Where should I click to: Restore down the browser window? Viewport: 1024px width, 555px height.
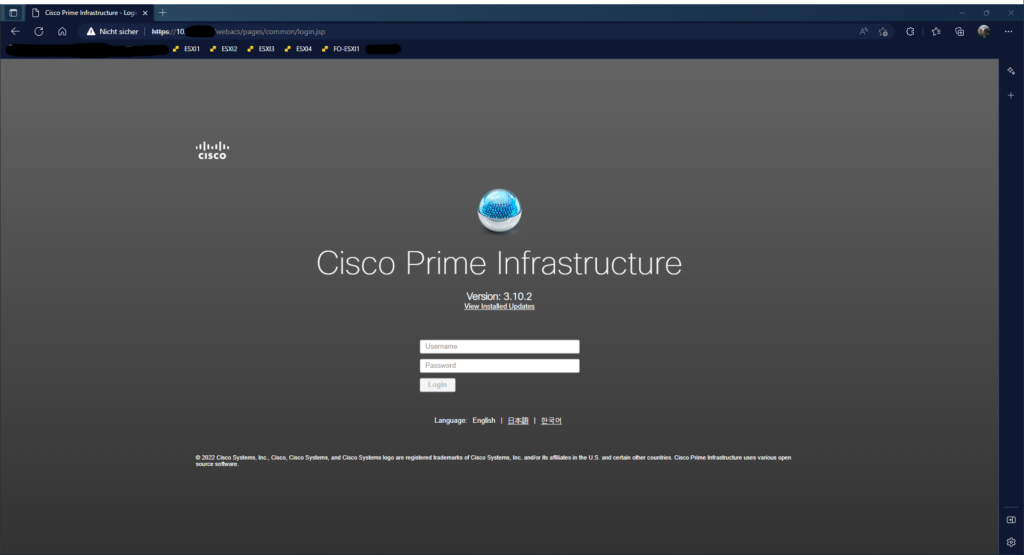click(986, 12)
